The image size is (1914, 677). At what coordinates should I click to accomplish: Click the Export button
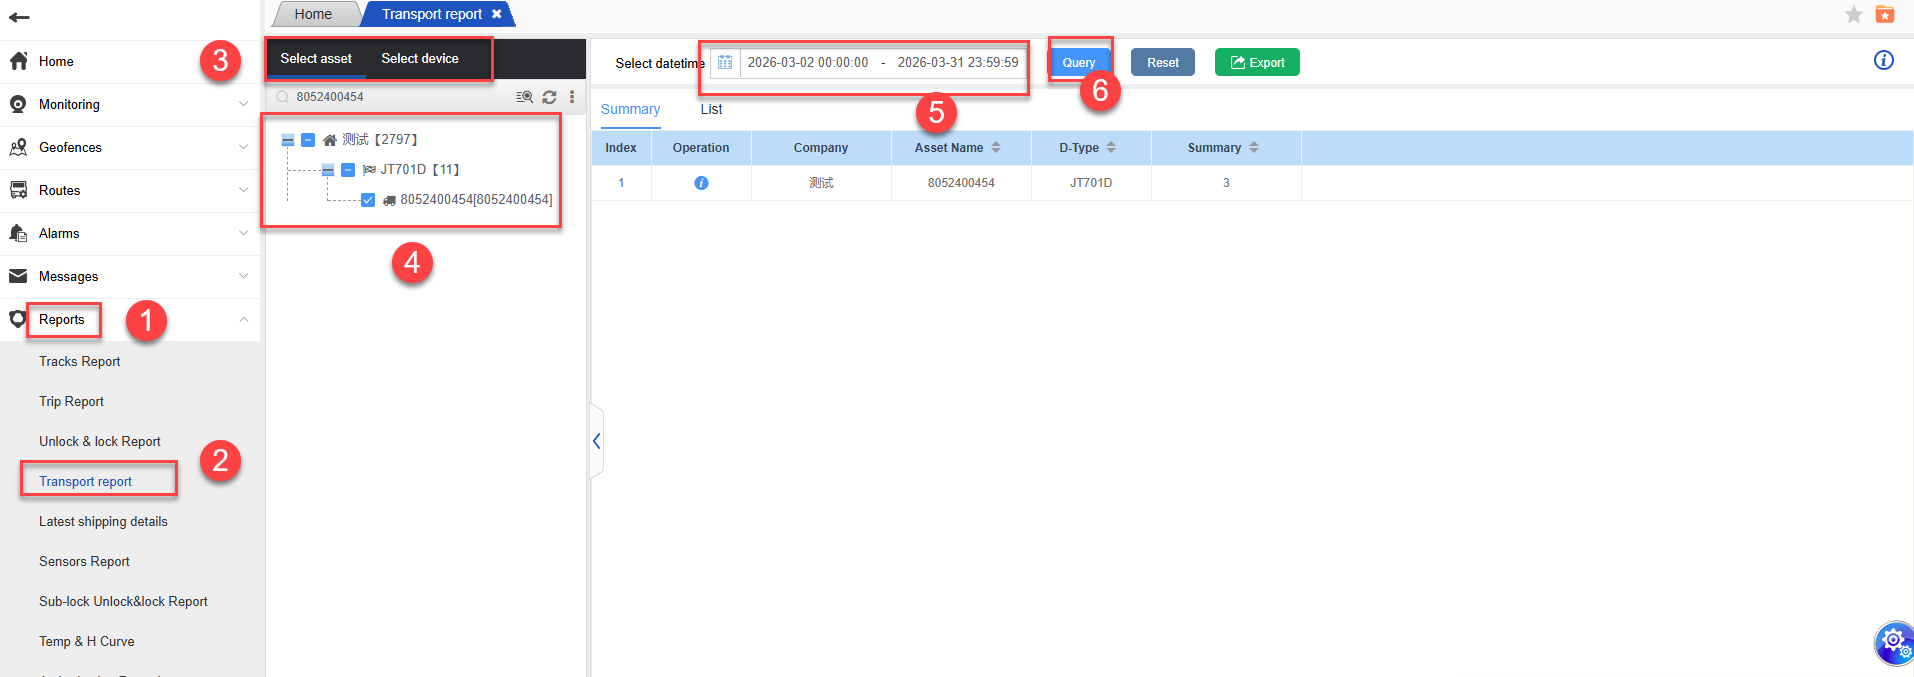(1257, 62)
